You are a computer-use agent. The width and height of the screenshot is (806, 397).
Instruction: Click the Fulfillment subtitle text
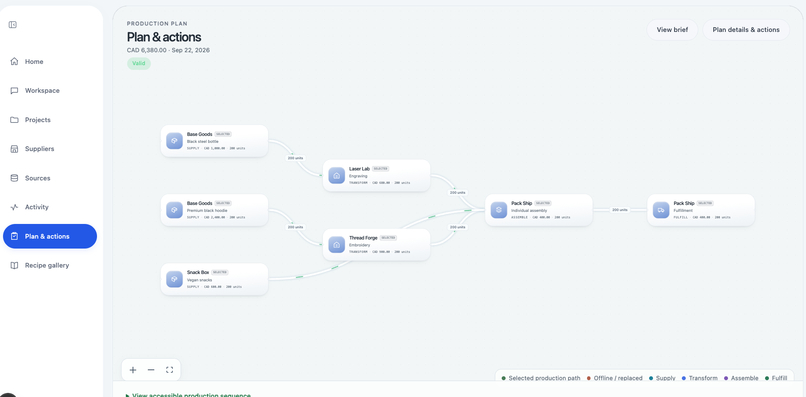[684, 210]
